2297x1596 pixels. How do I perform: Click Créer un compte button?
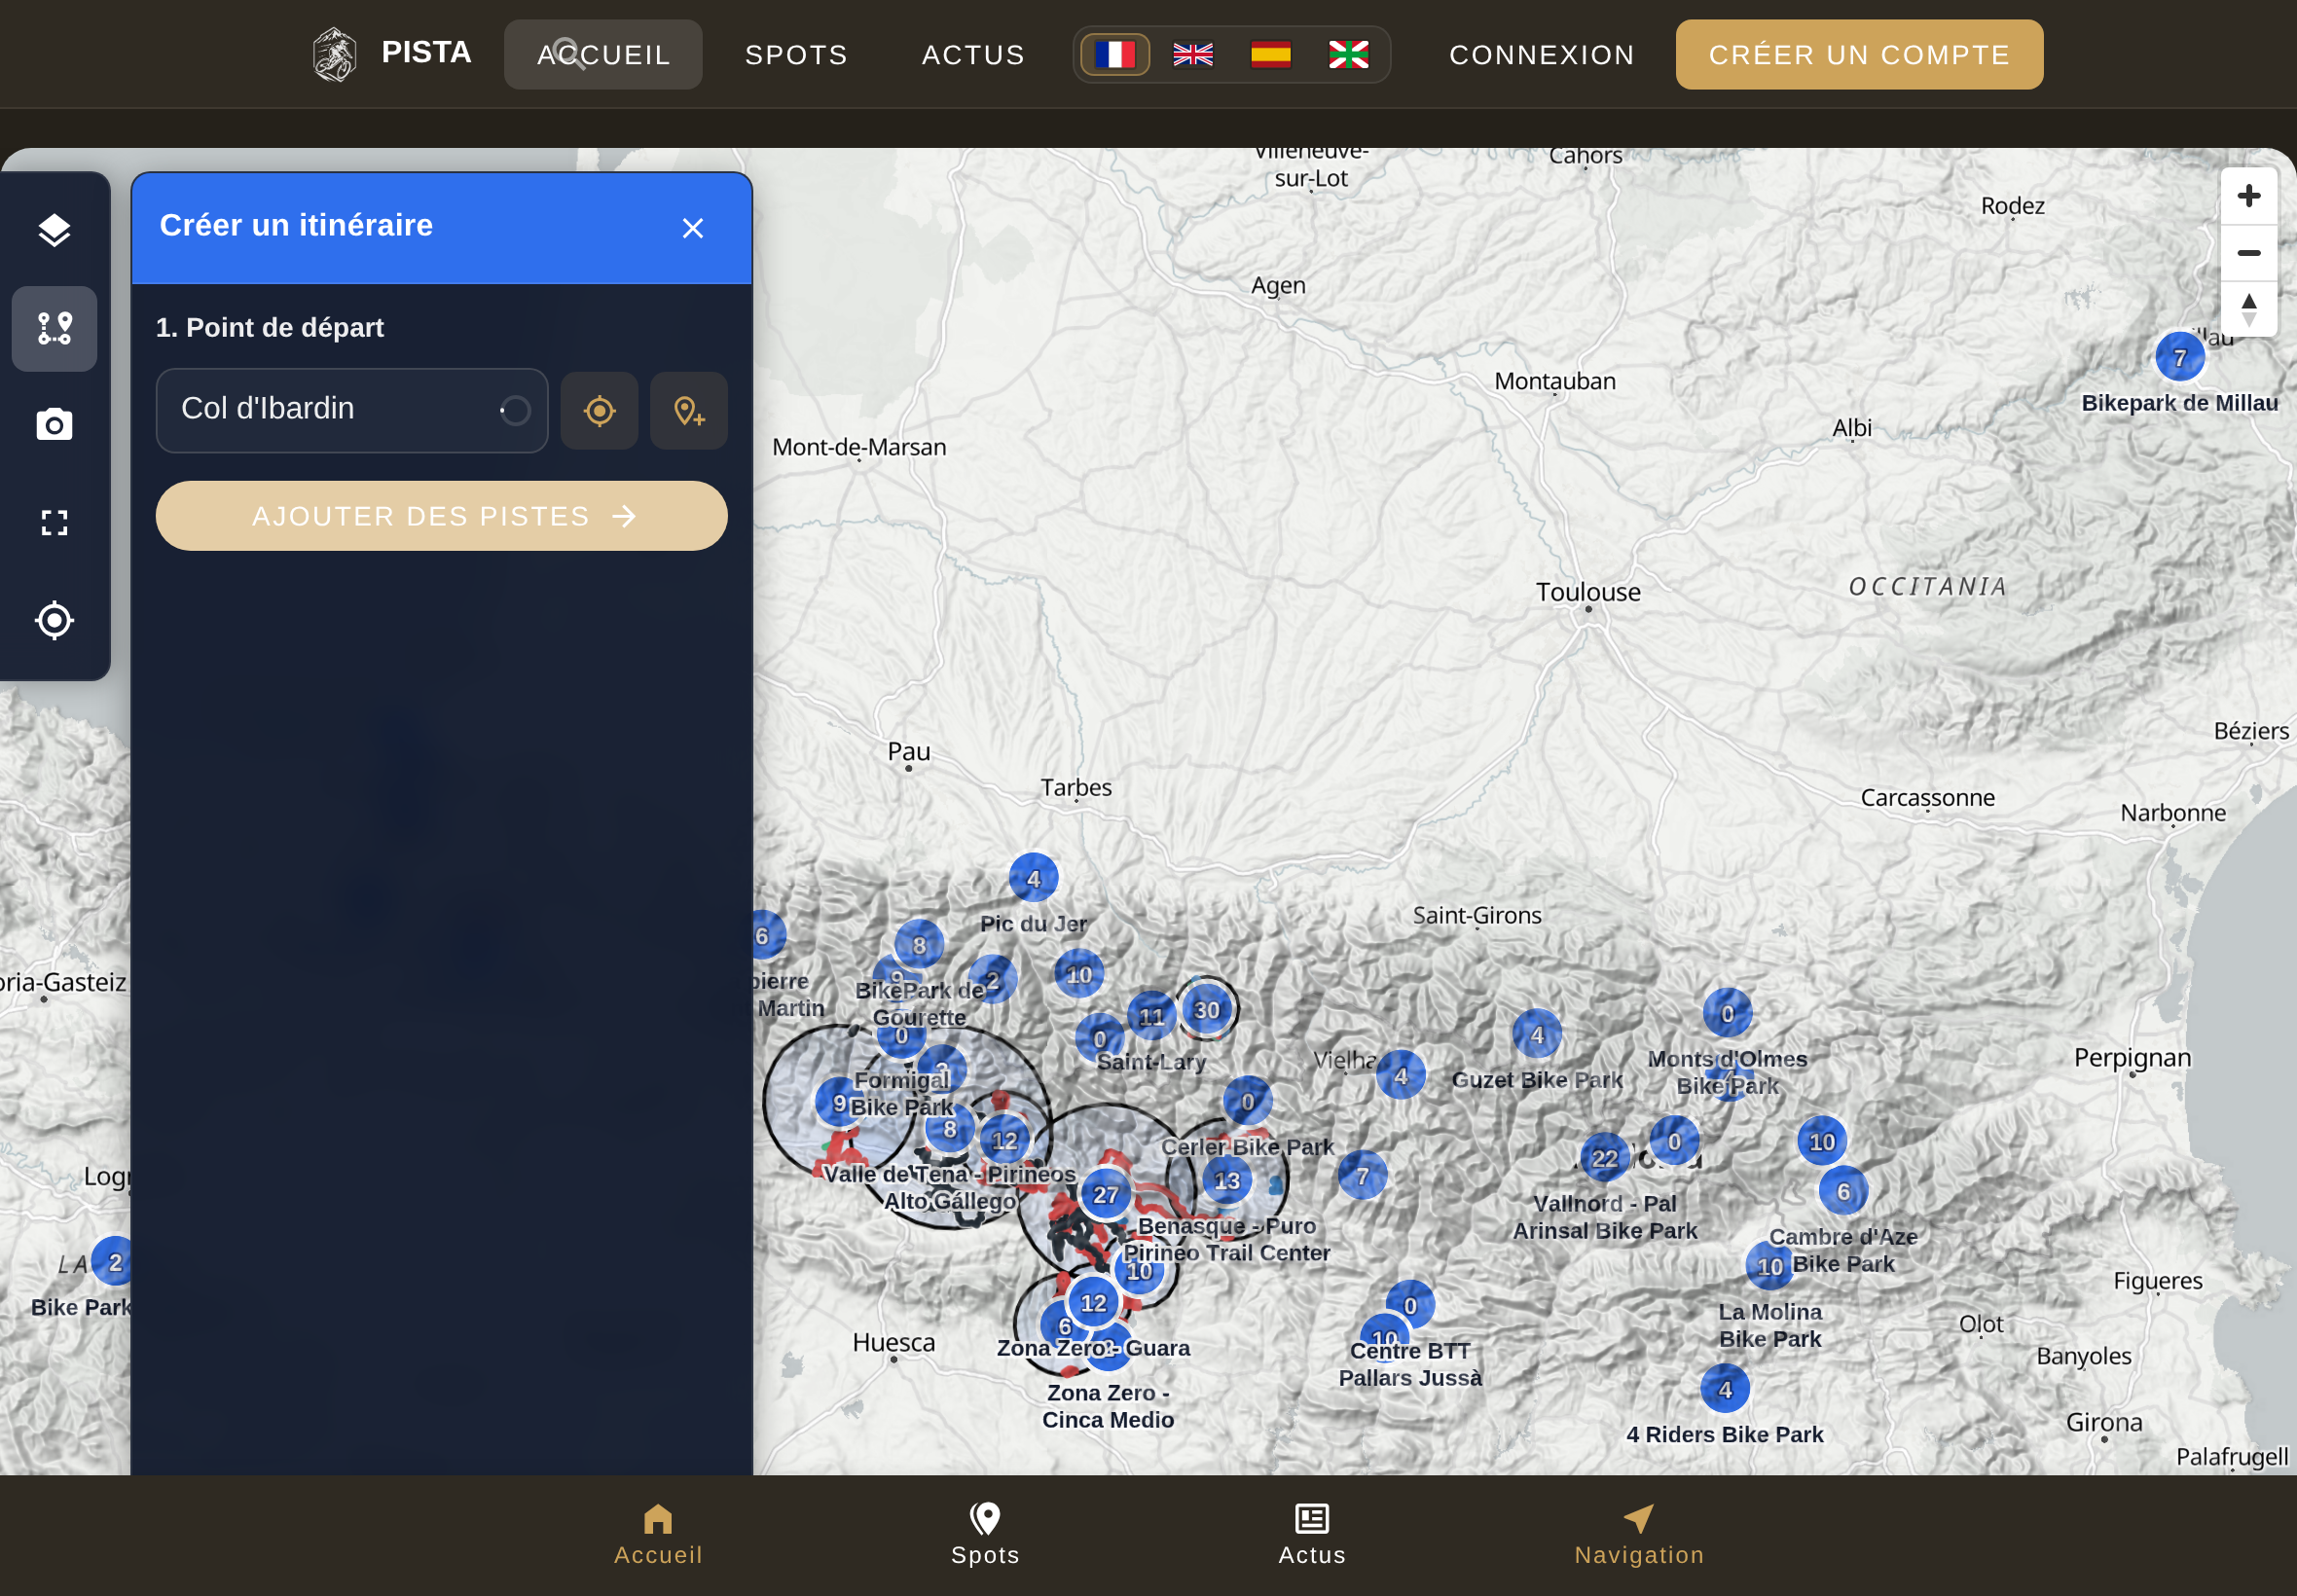click(x=1860, y=55)
